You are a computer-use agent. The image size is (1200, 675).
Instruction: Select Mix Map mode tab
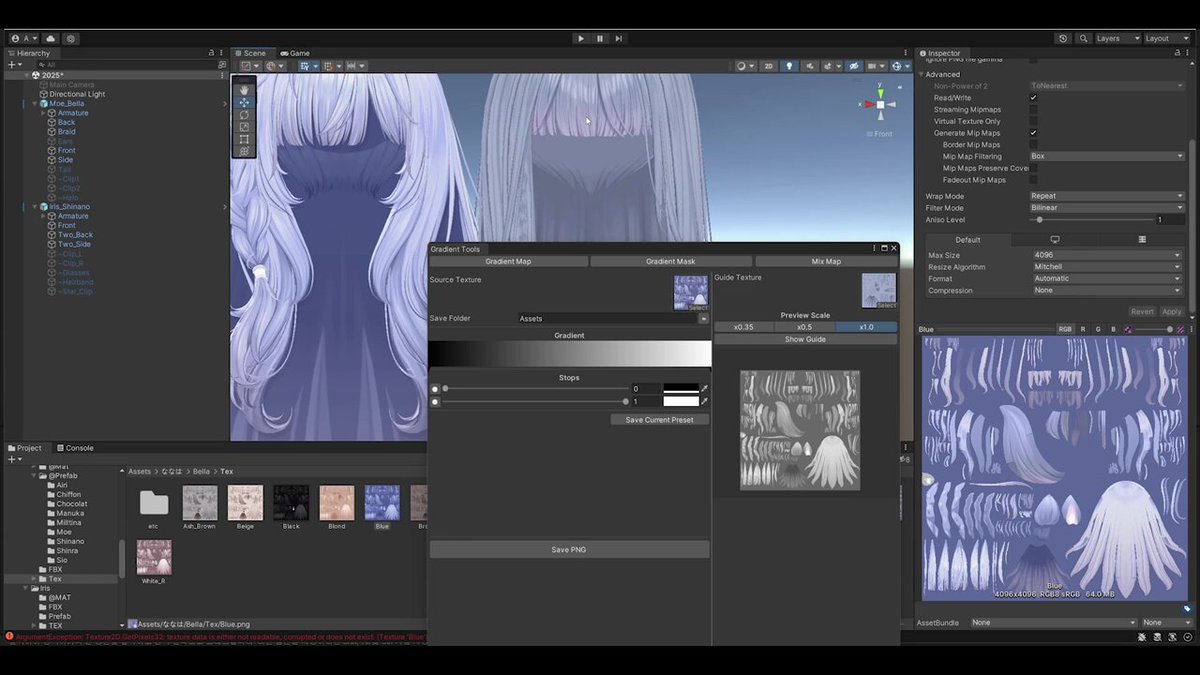point(826,261)
